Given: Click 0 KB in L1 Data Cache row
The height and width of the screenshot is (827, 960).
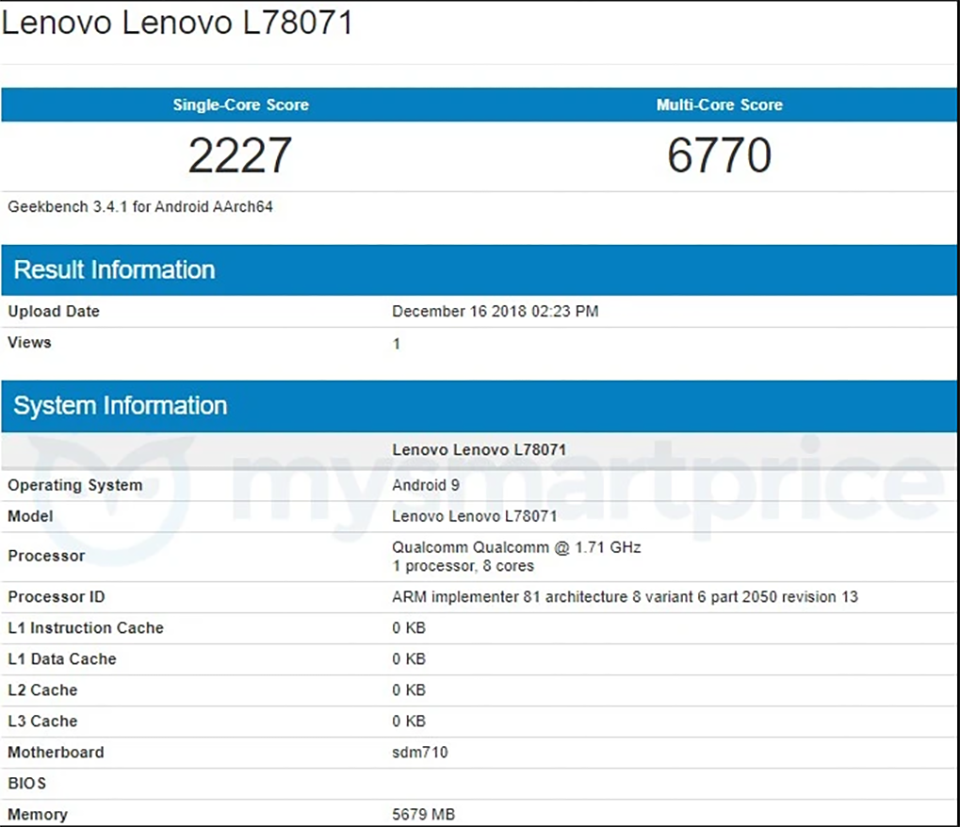Looking at the screenshot, I should pos(409,659).
